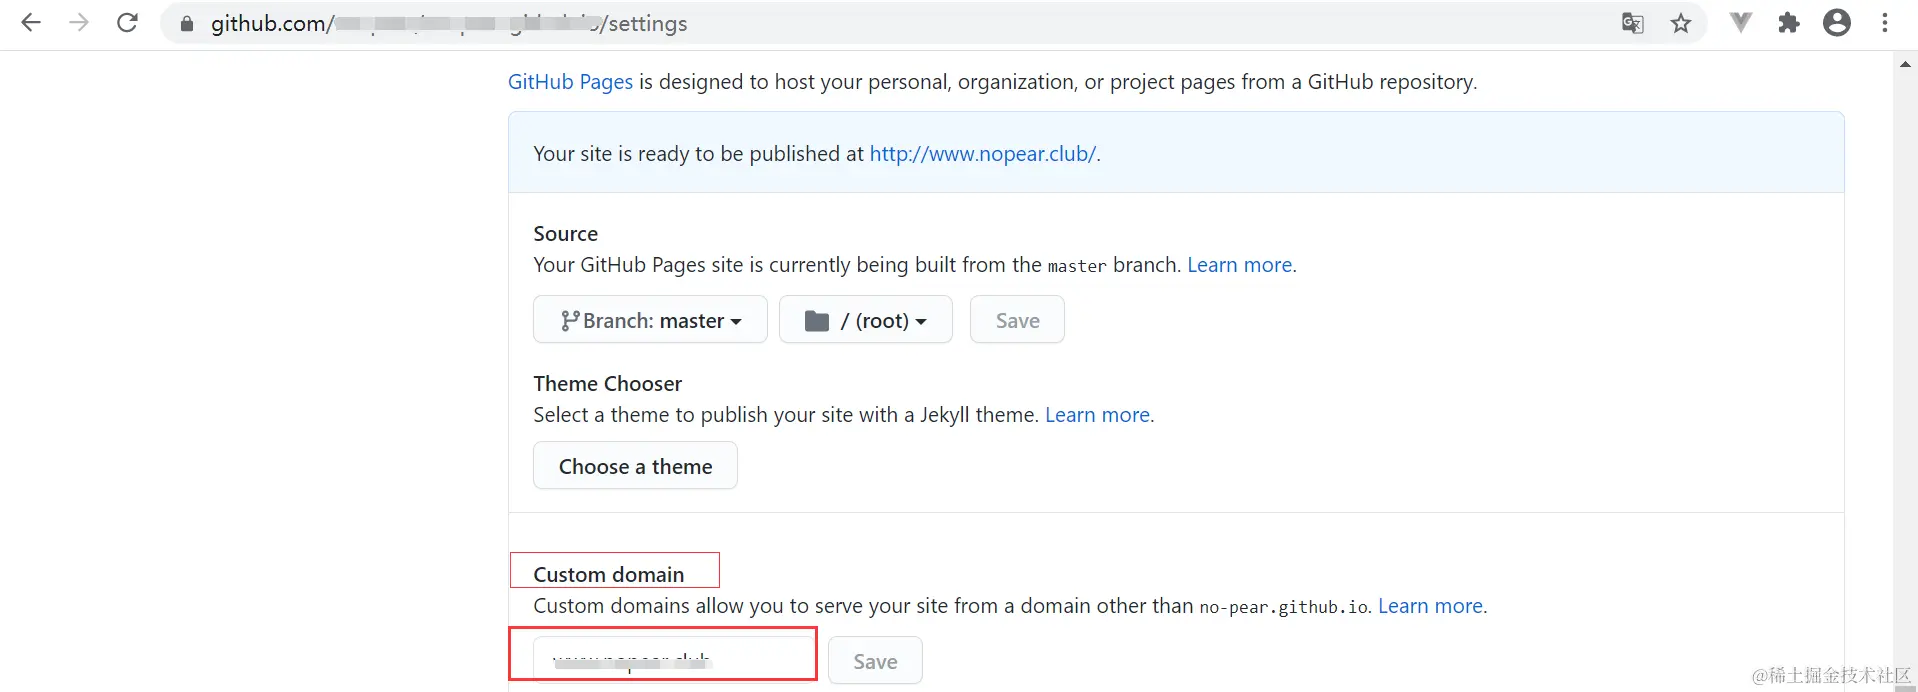Viewport: 1918px width, 692px height.
Task: Open the profile avatar icon
Action: pyautogui.click(x=1837, y=23)
